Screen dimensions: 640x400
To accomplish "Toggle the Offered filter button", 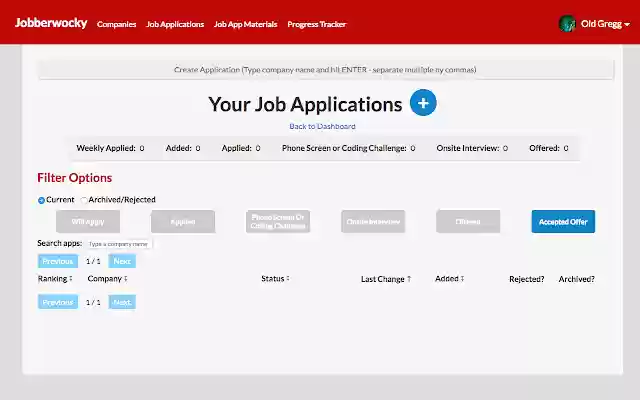I will 468,222.
